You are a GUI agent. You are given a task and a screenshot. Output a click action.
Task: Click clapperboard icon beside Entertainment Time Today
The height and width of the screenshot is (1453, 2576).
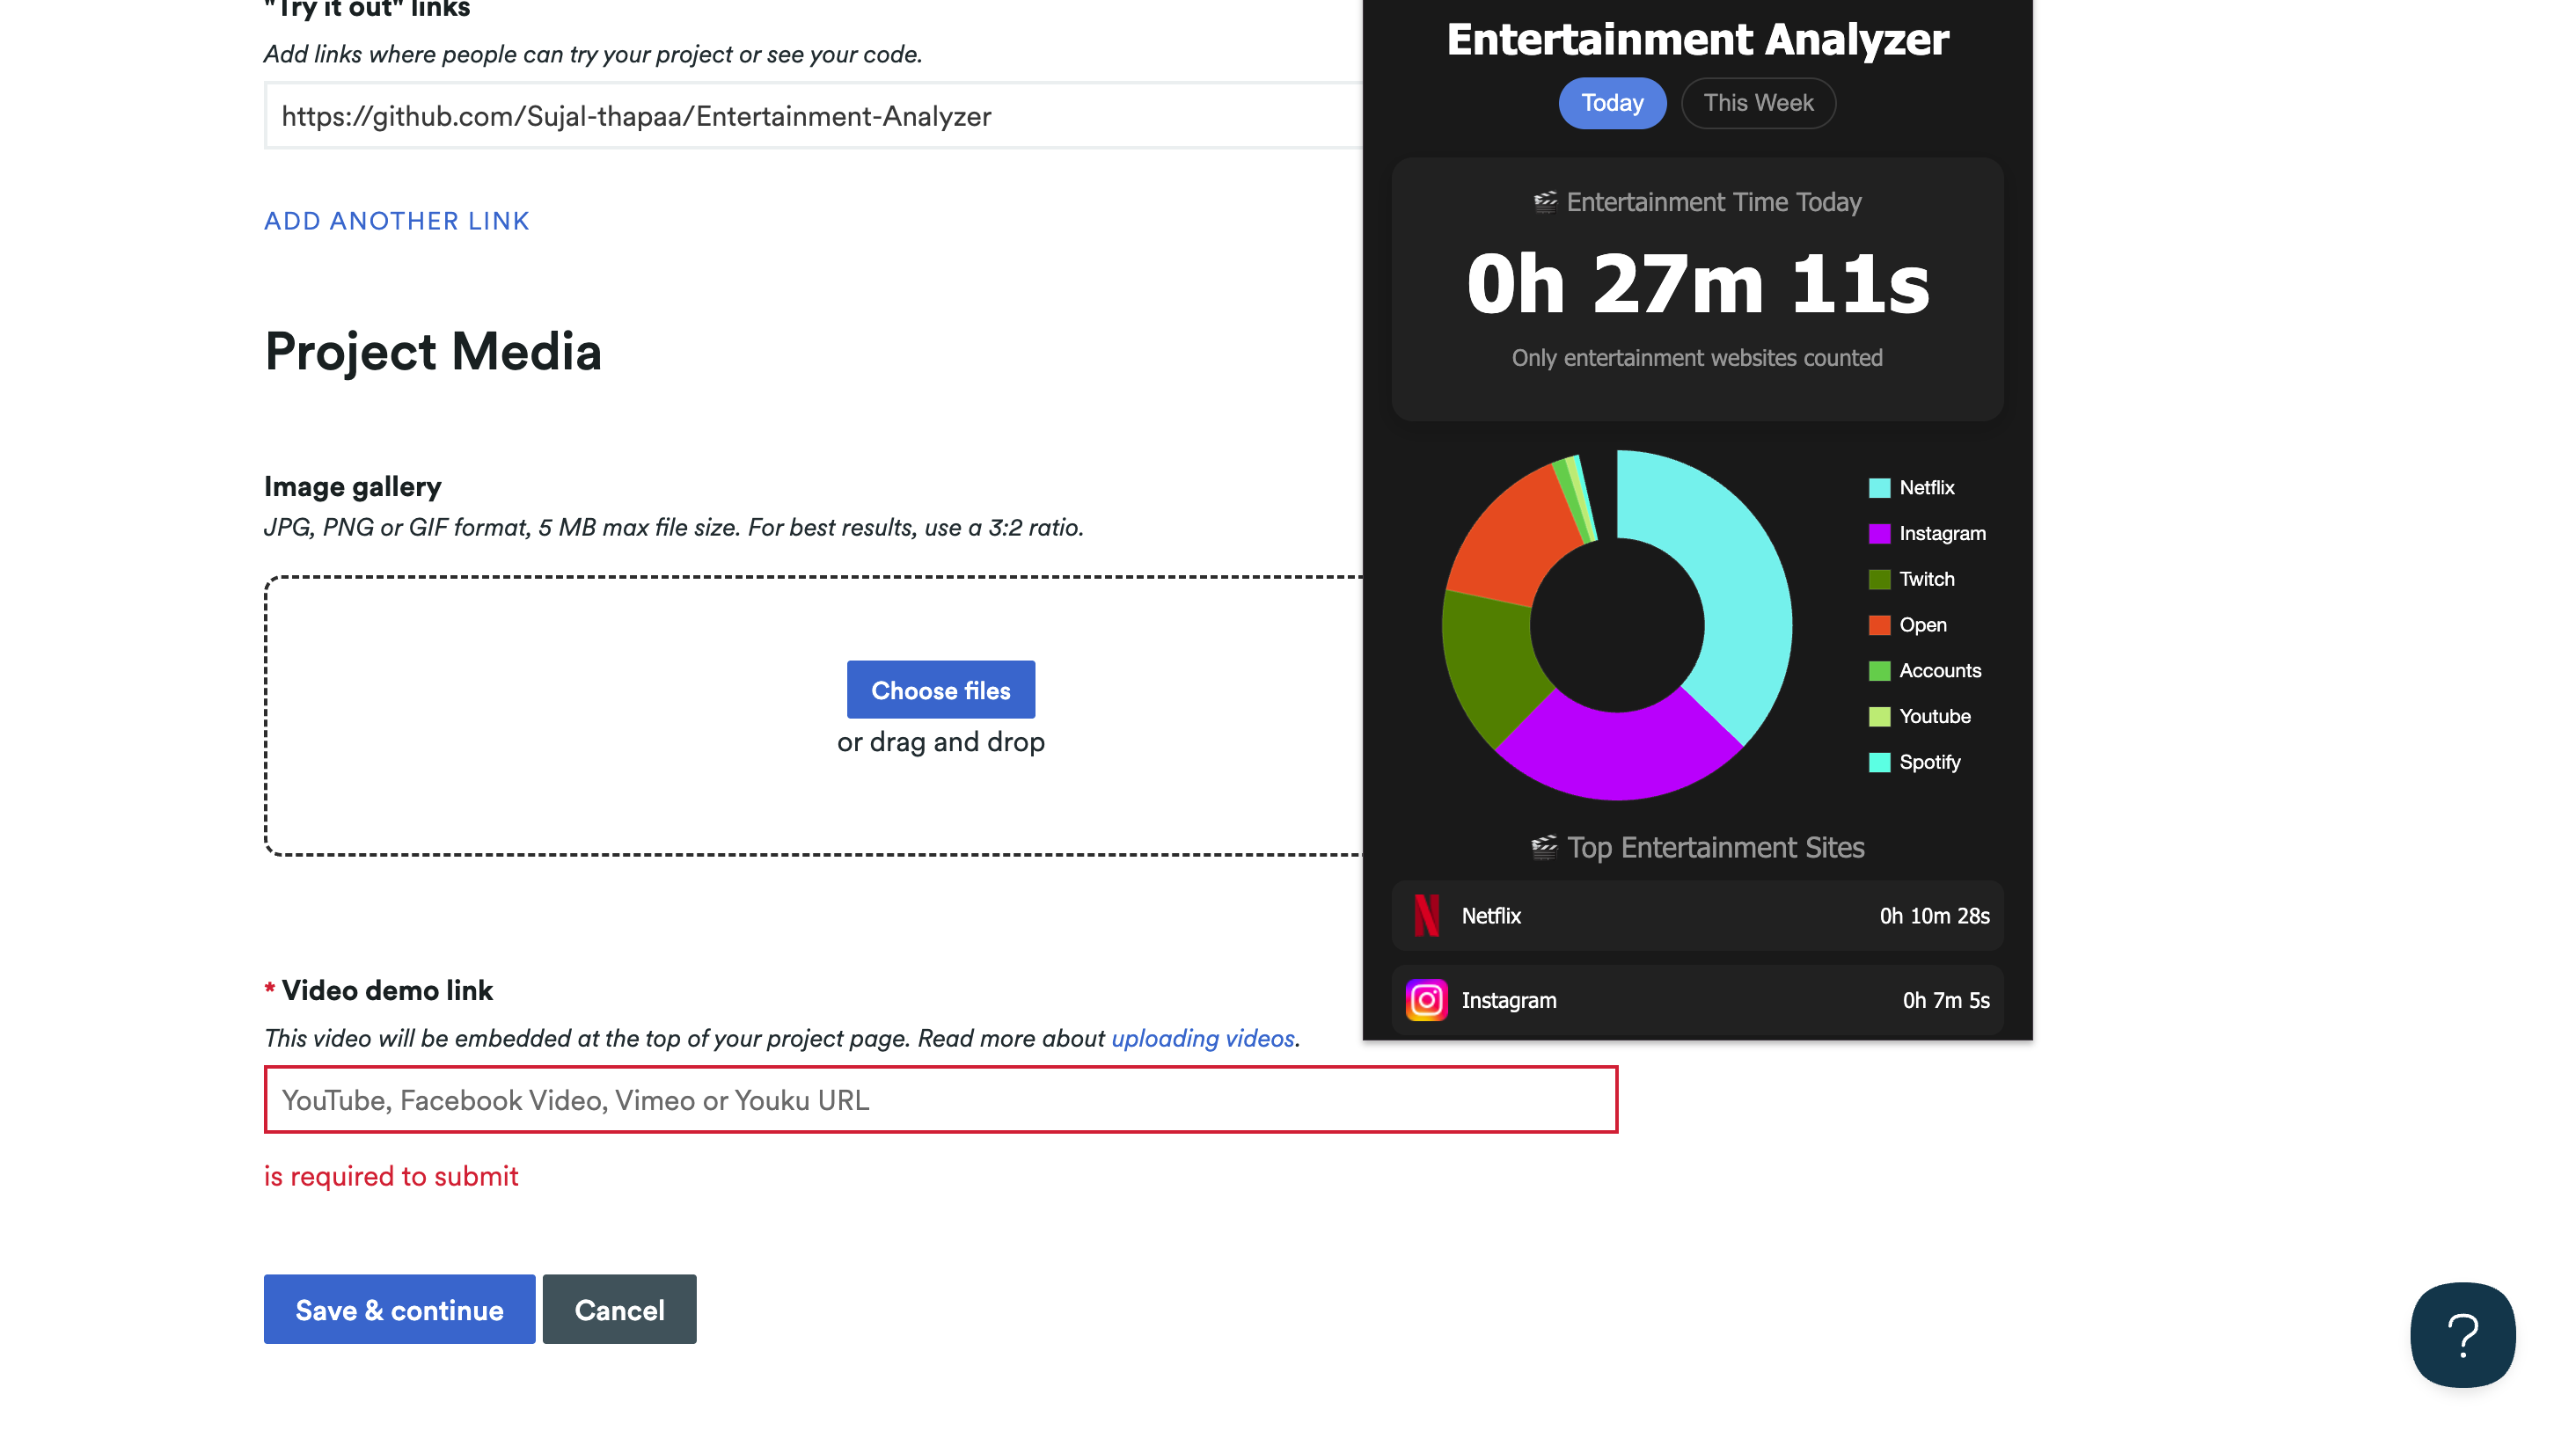(x=1545, y=202)
